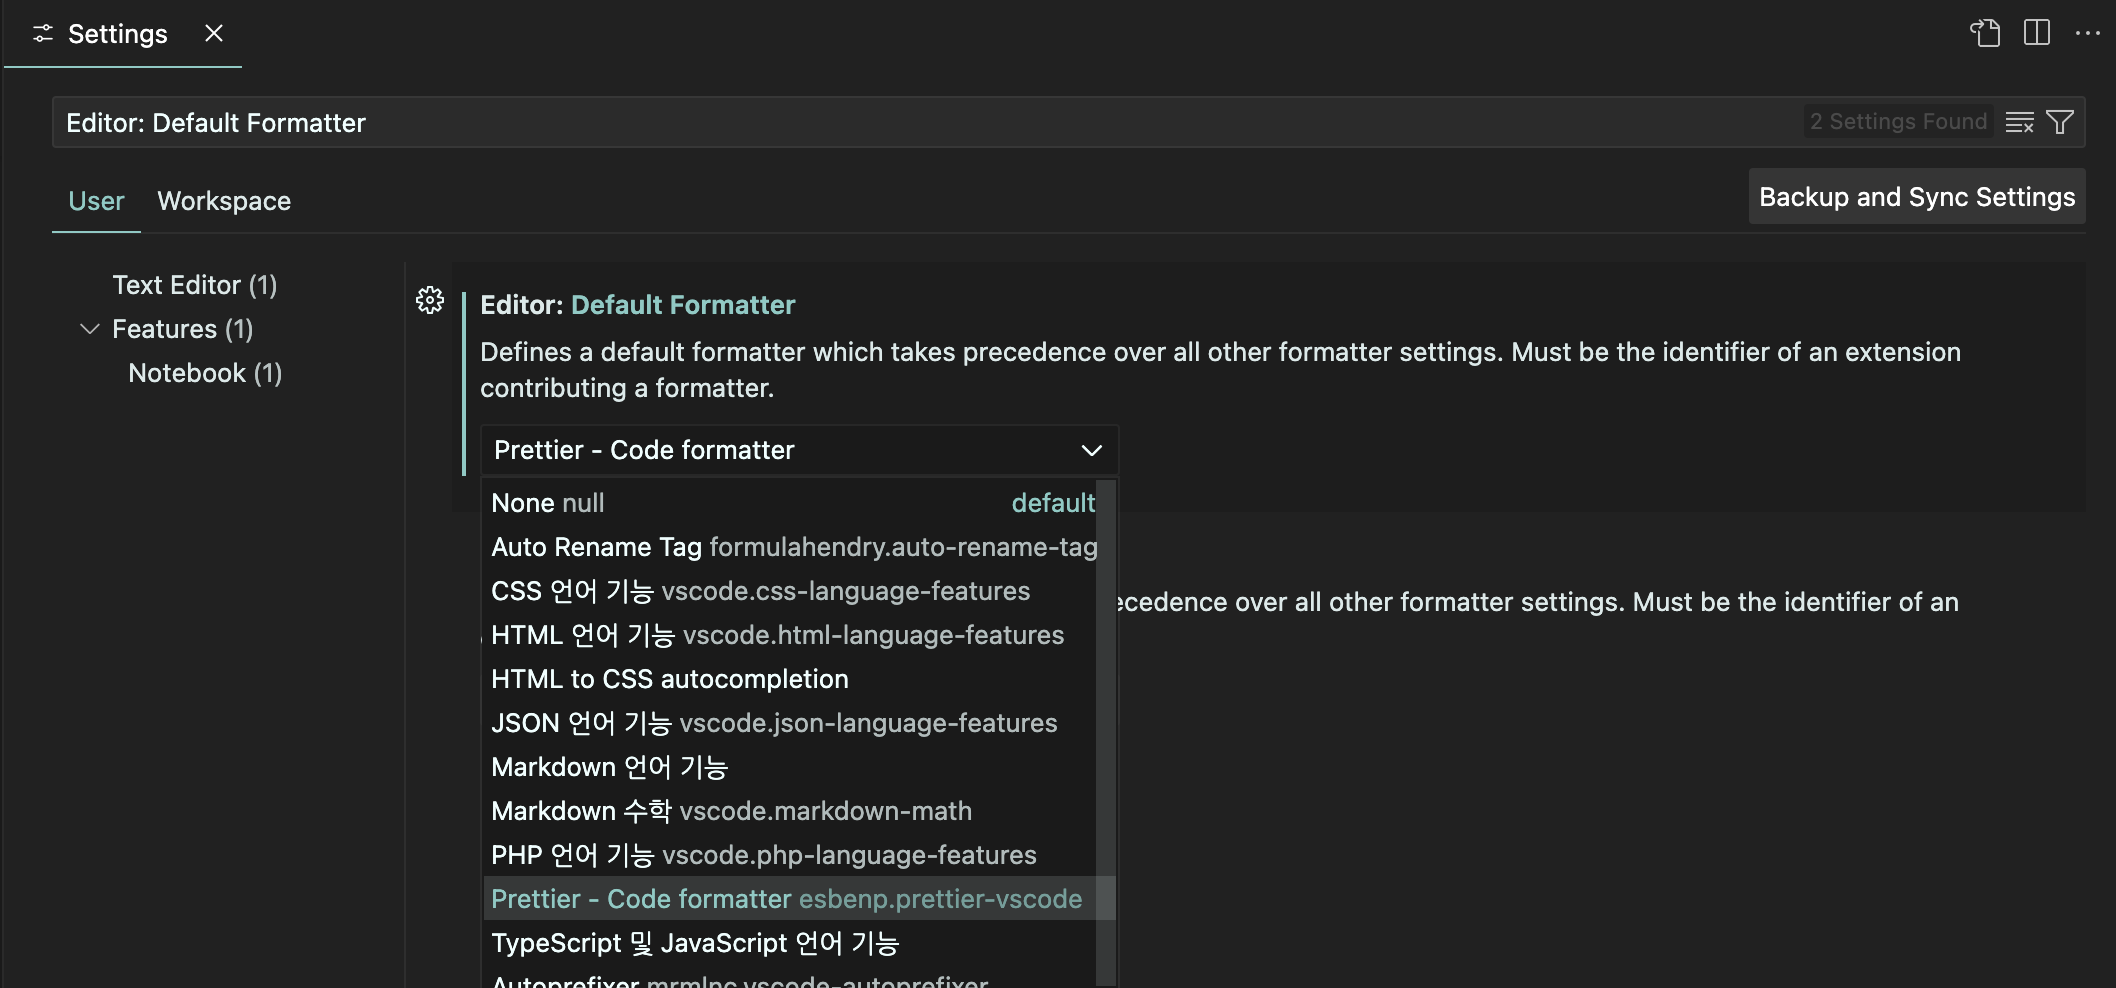Image resolution: width=2116 pixels, height=988 pixels.
Task: Click the dropdown list scrollbar
Action: [x=1105, y=700]
